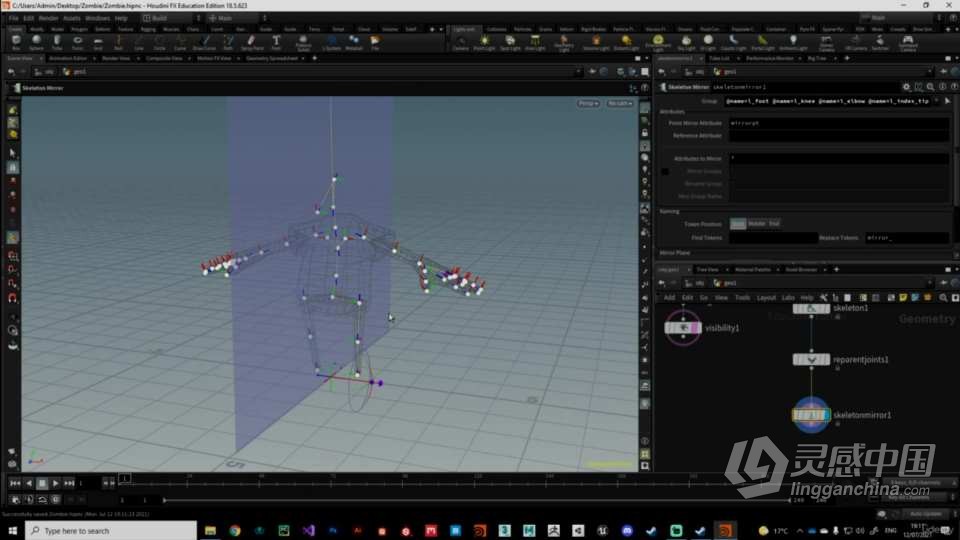Open the No cam dropdown in viewport
The width and height of the screenshot is (960, 540).
(x=620, y=103)
